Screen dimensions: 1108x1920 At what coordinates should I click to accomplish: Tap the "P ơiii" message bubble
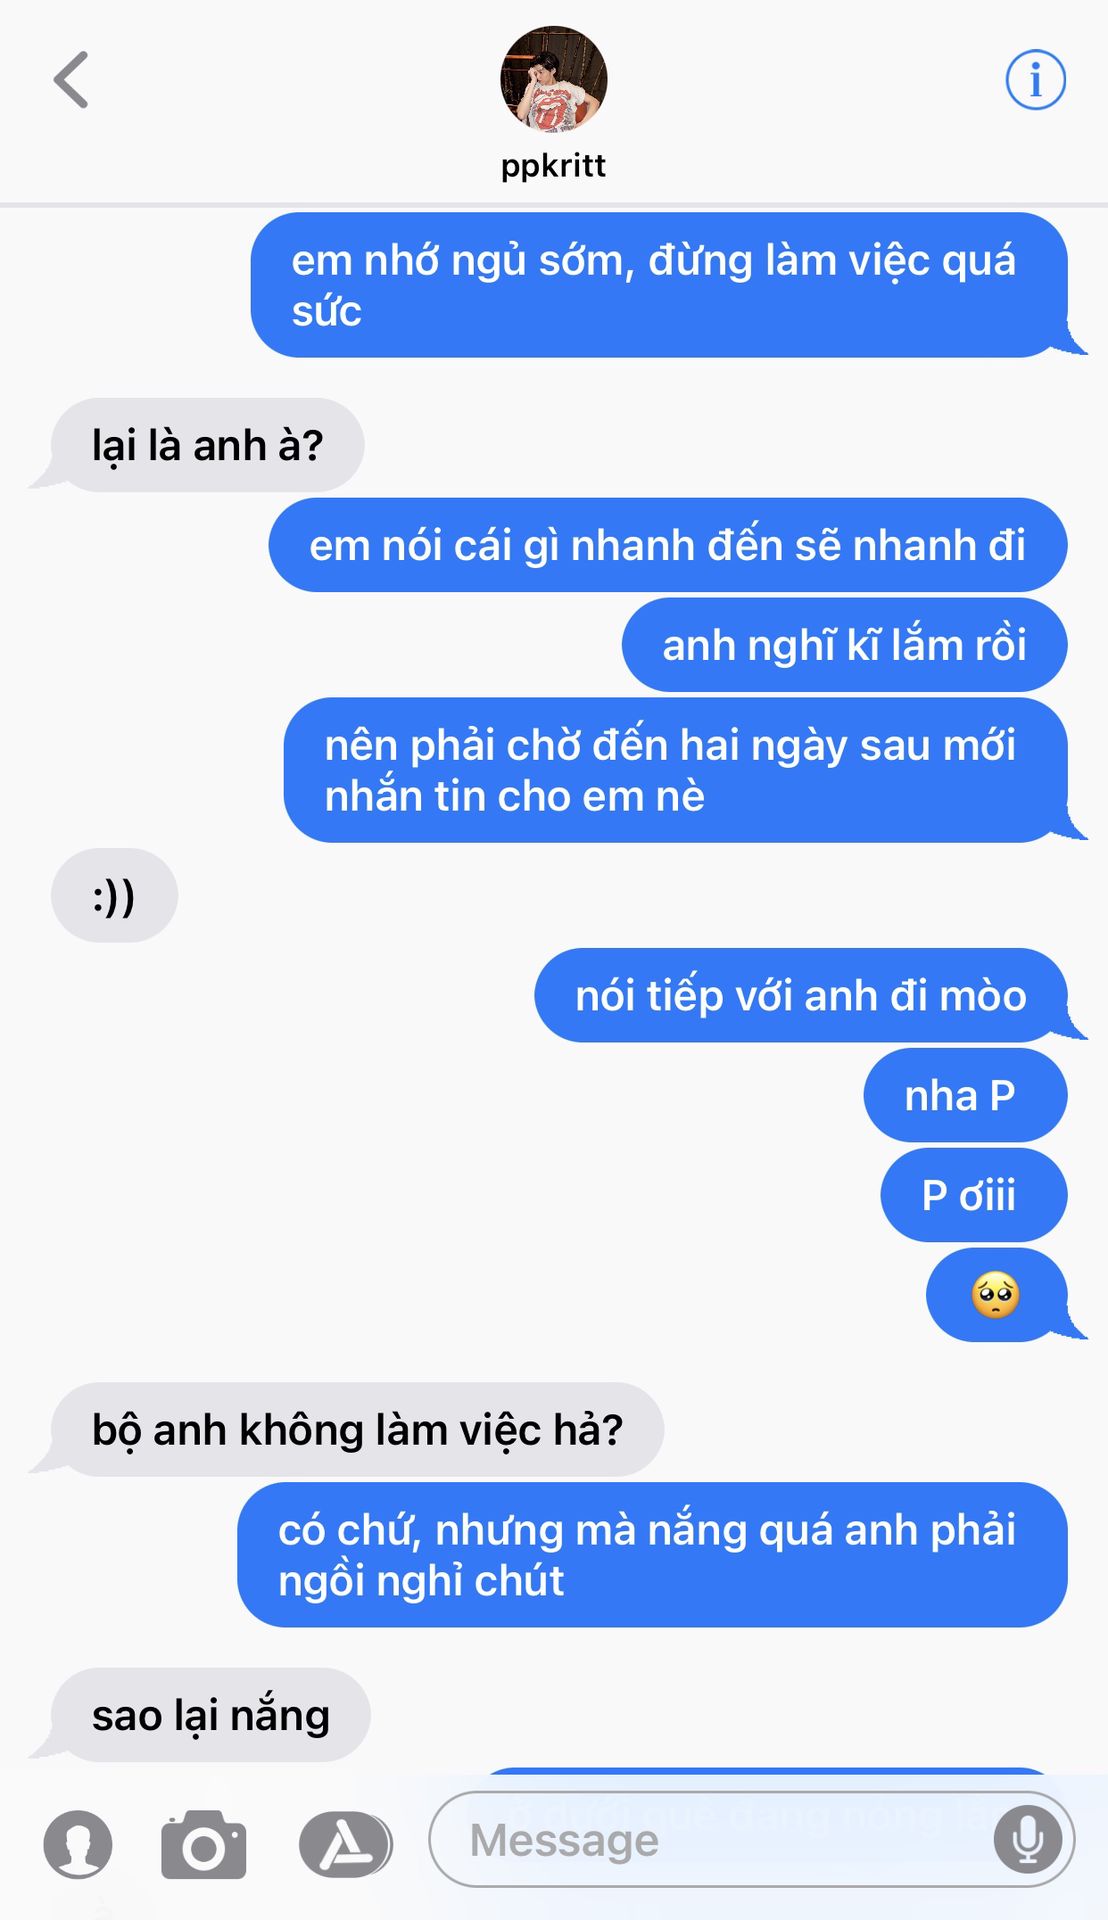(x=973, y=1195)
